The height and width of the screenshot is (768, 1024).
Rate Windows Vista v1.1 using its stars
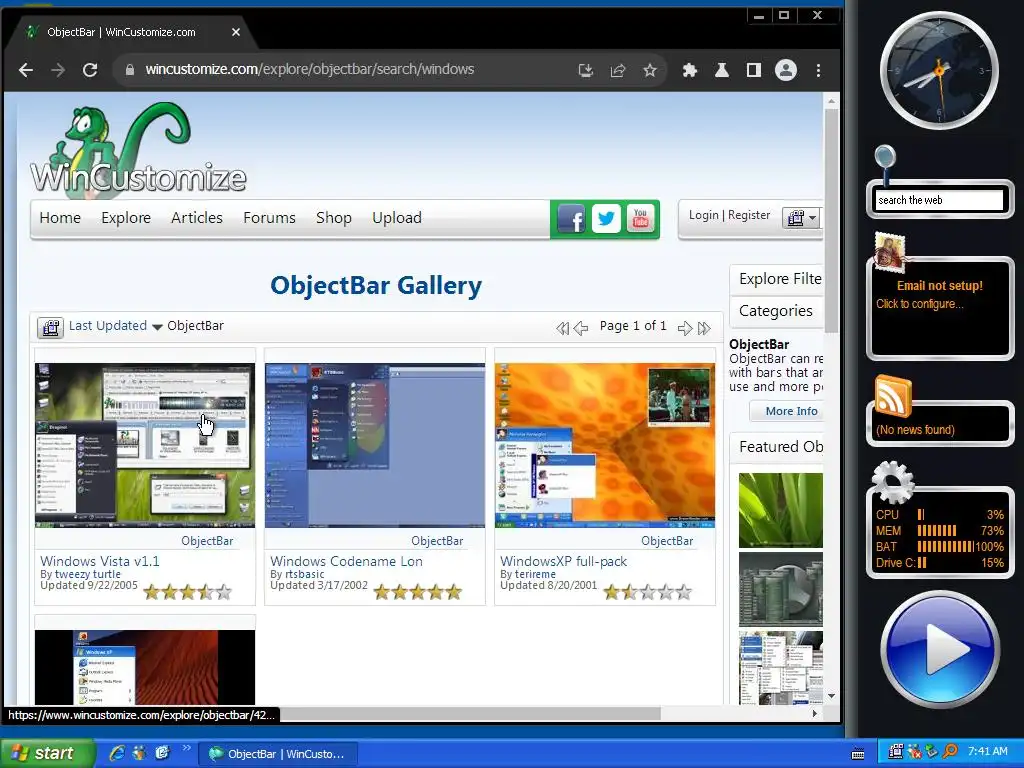tap(187, 592)
